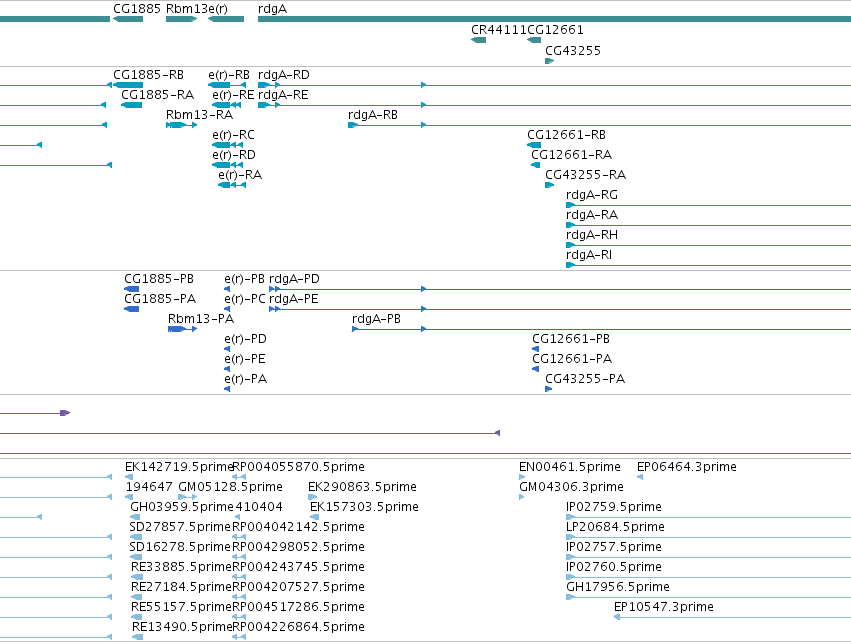The height and width of the screenshot is (642, 851).
Task: Select the rdgA gene label
Action: tap(272, 9)
